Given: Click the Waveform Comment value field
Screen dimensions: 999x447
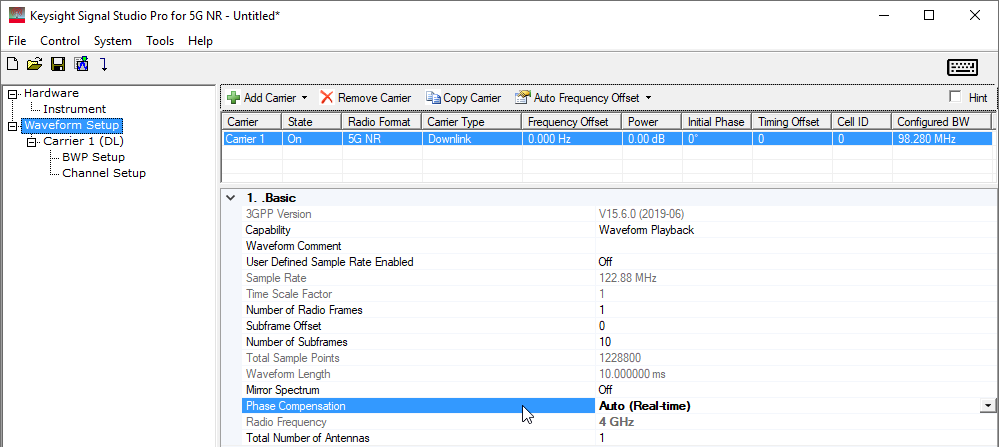Looking at the screenshot, I should point(796,246).
